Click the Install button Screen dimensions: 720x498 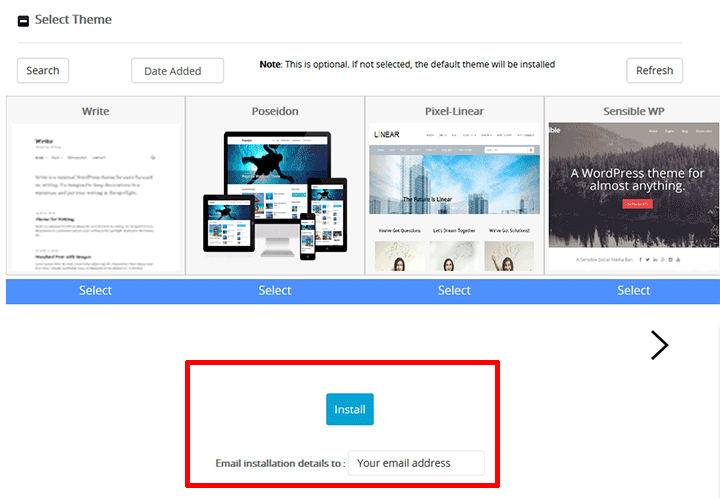point(349,409)
